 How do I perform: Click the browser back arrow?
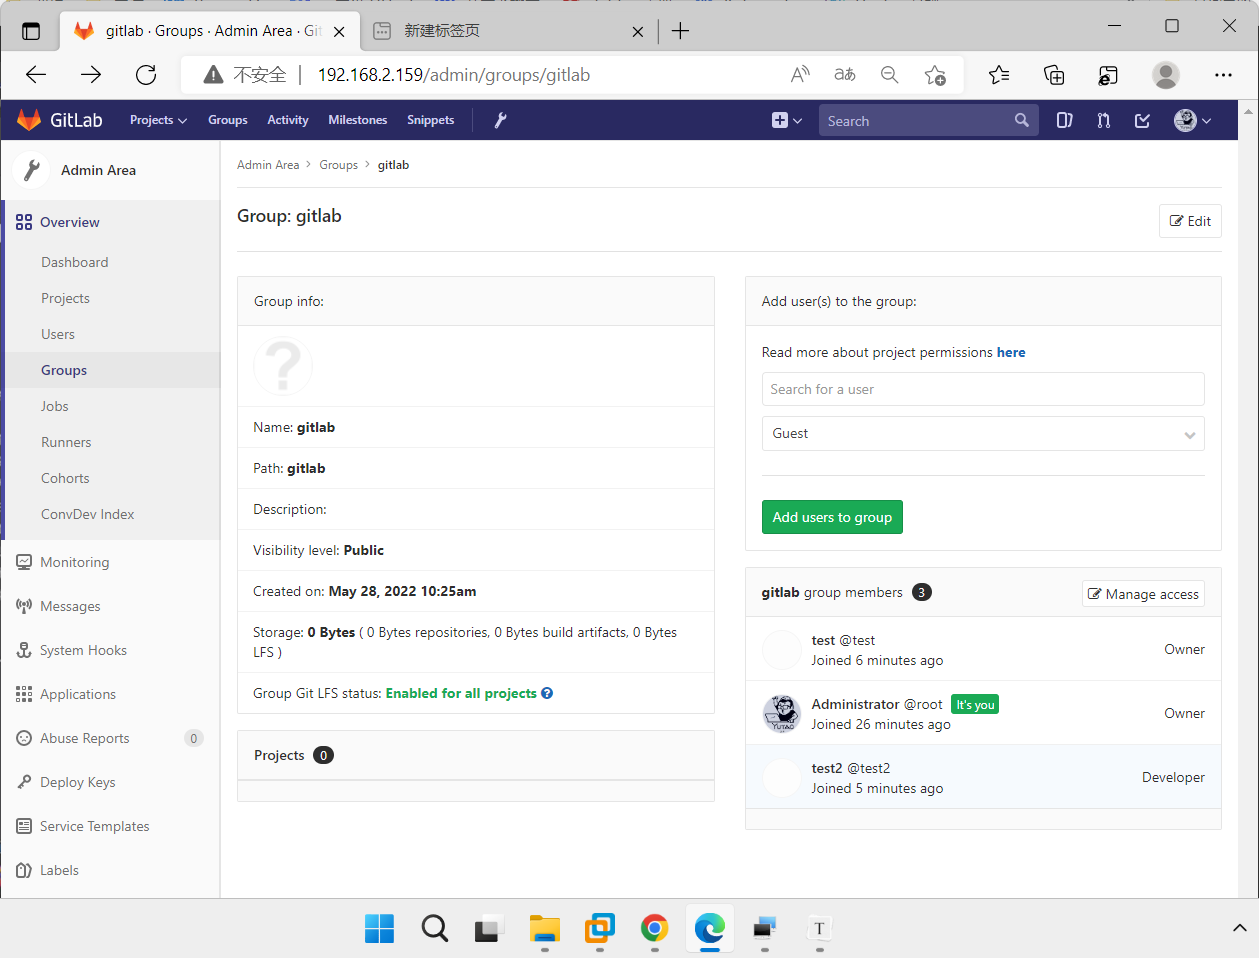coord(36,75)
